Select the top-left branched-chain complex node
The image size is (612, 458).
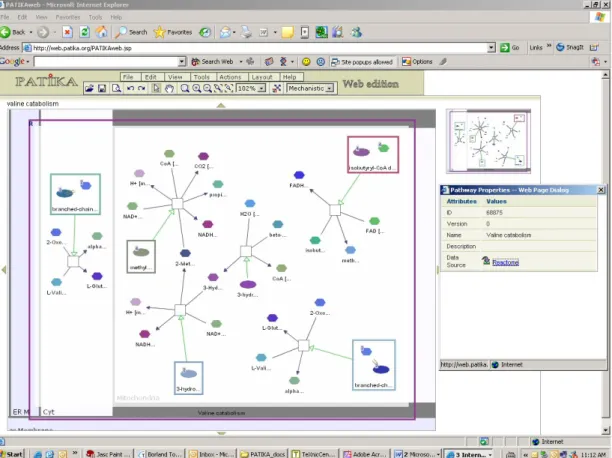[75, 194]
